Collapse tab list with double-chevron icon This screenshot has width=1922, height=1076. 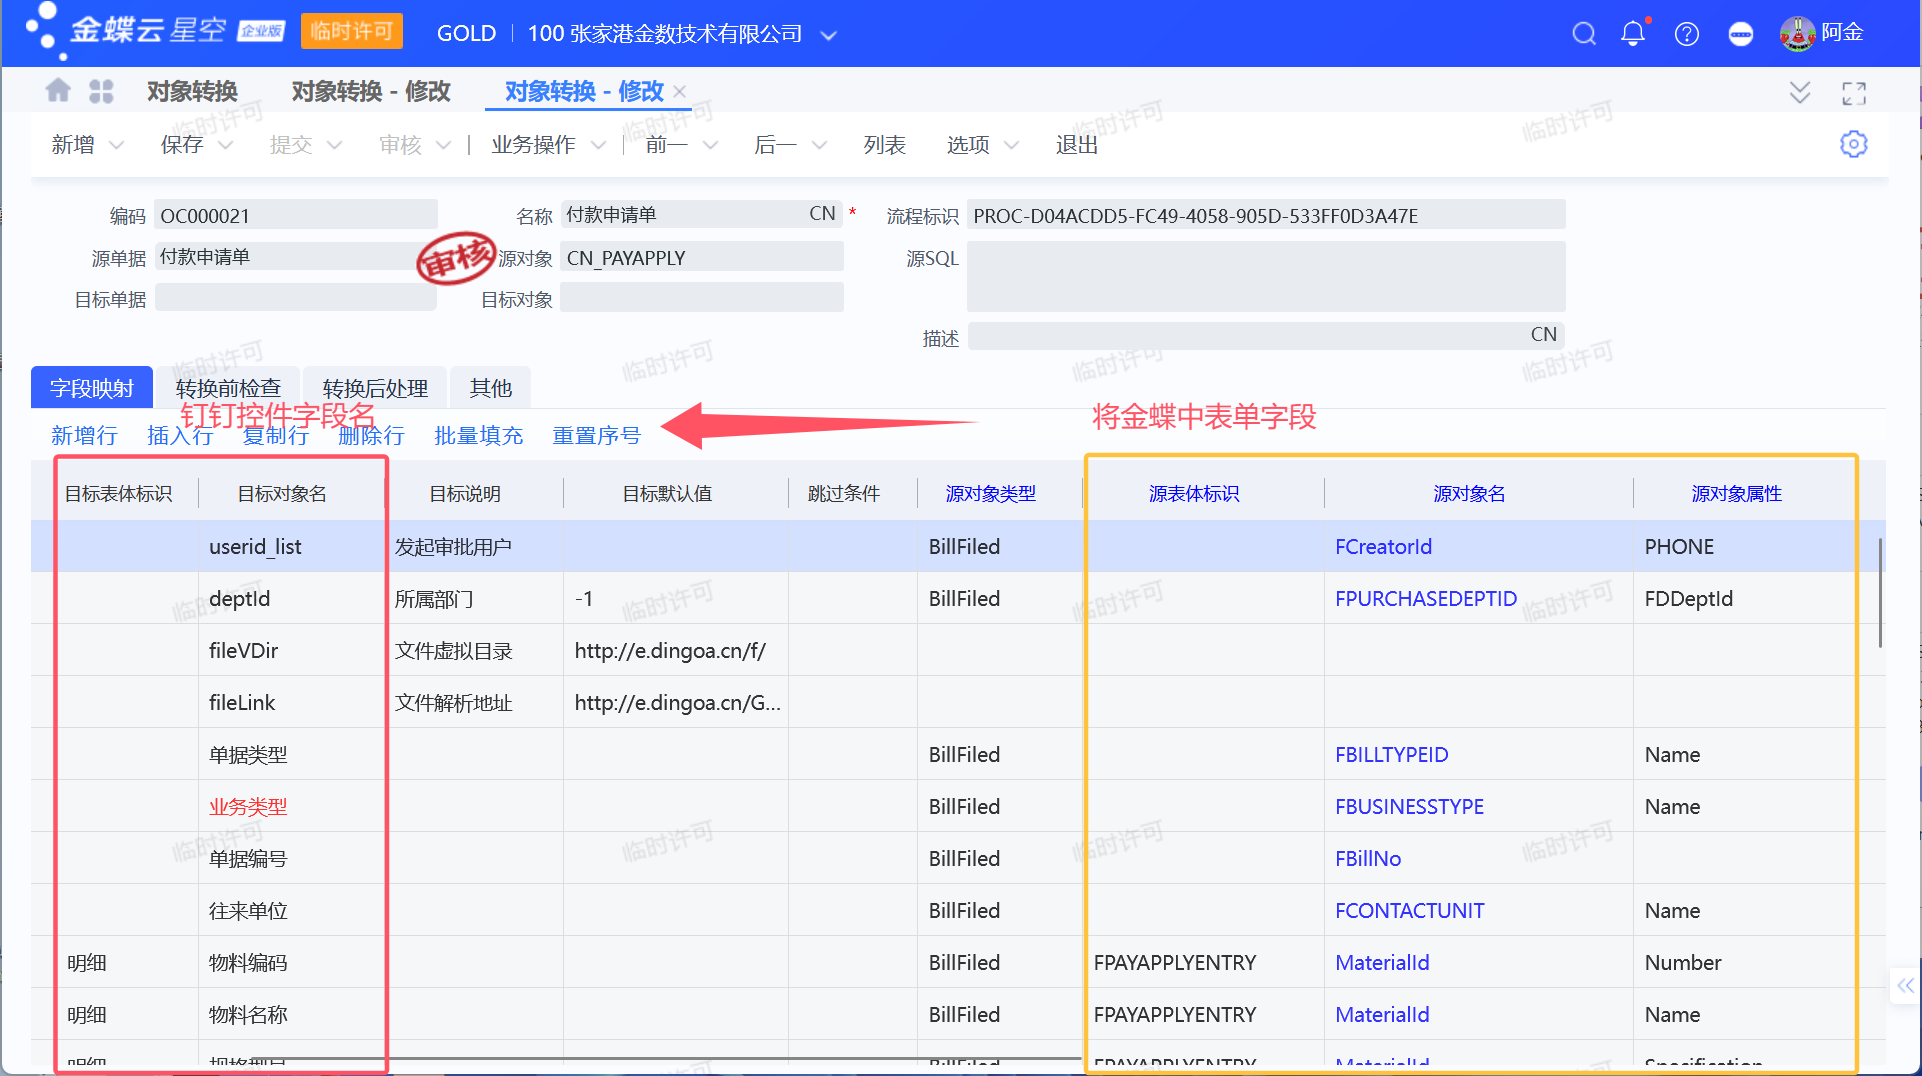point(1799,92)
